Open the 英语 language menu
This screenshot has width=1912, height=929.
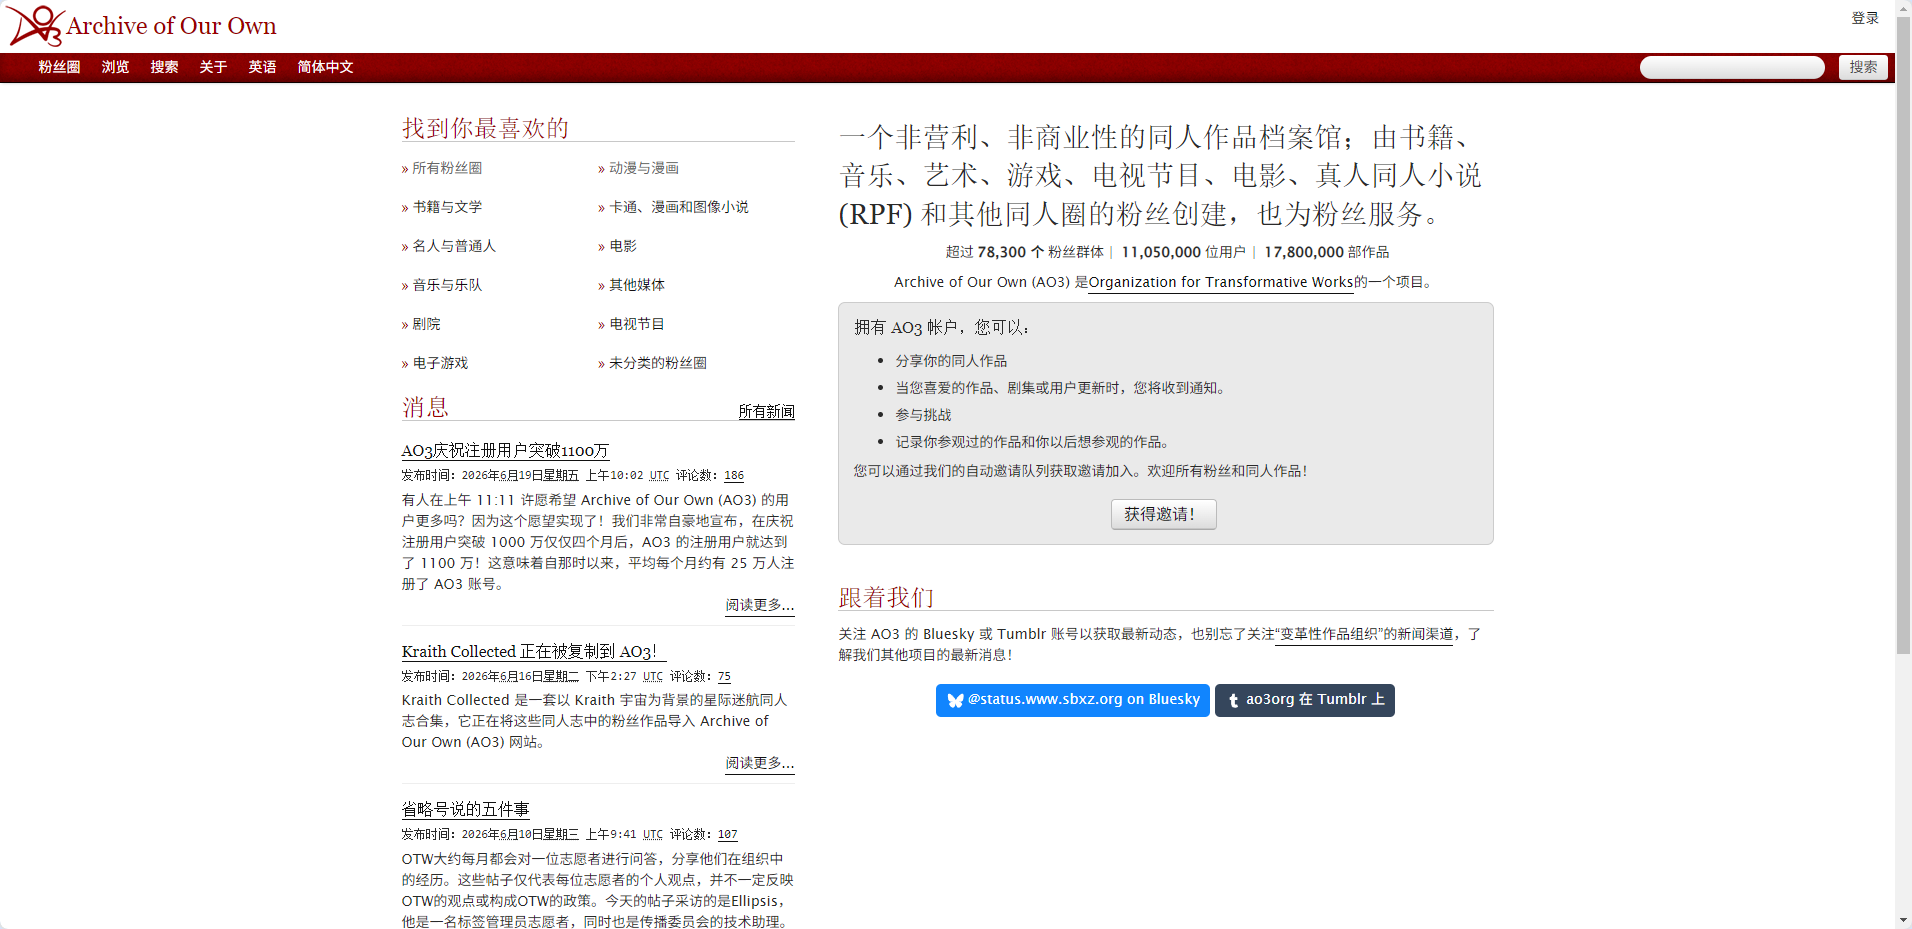point(262,67)
